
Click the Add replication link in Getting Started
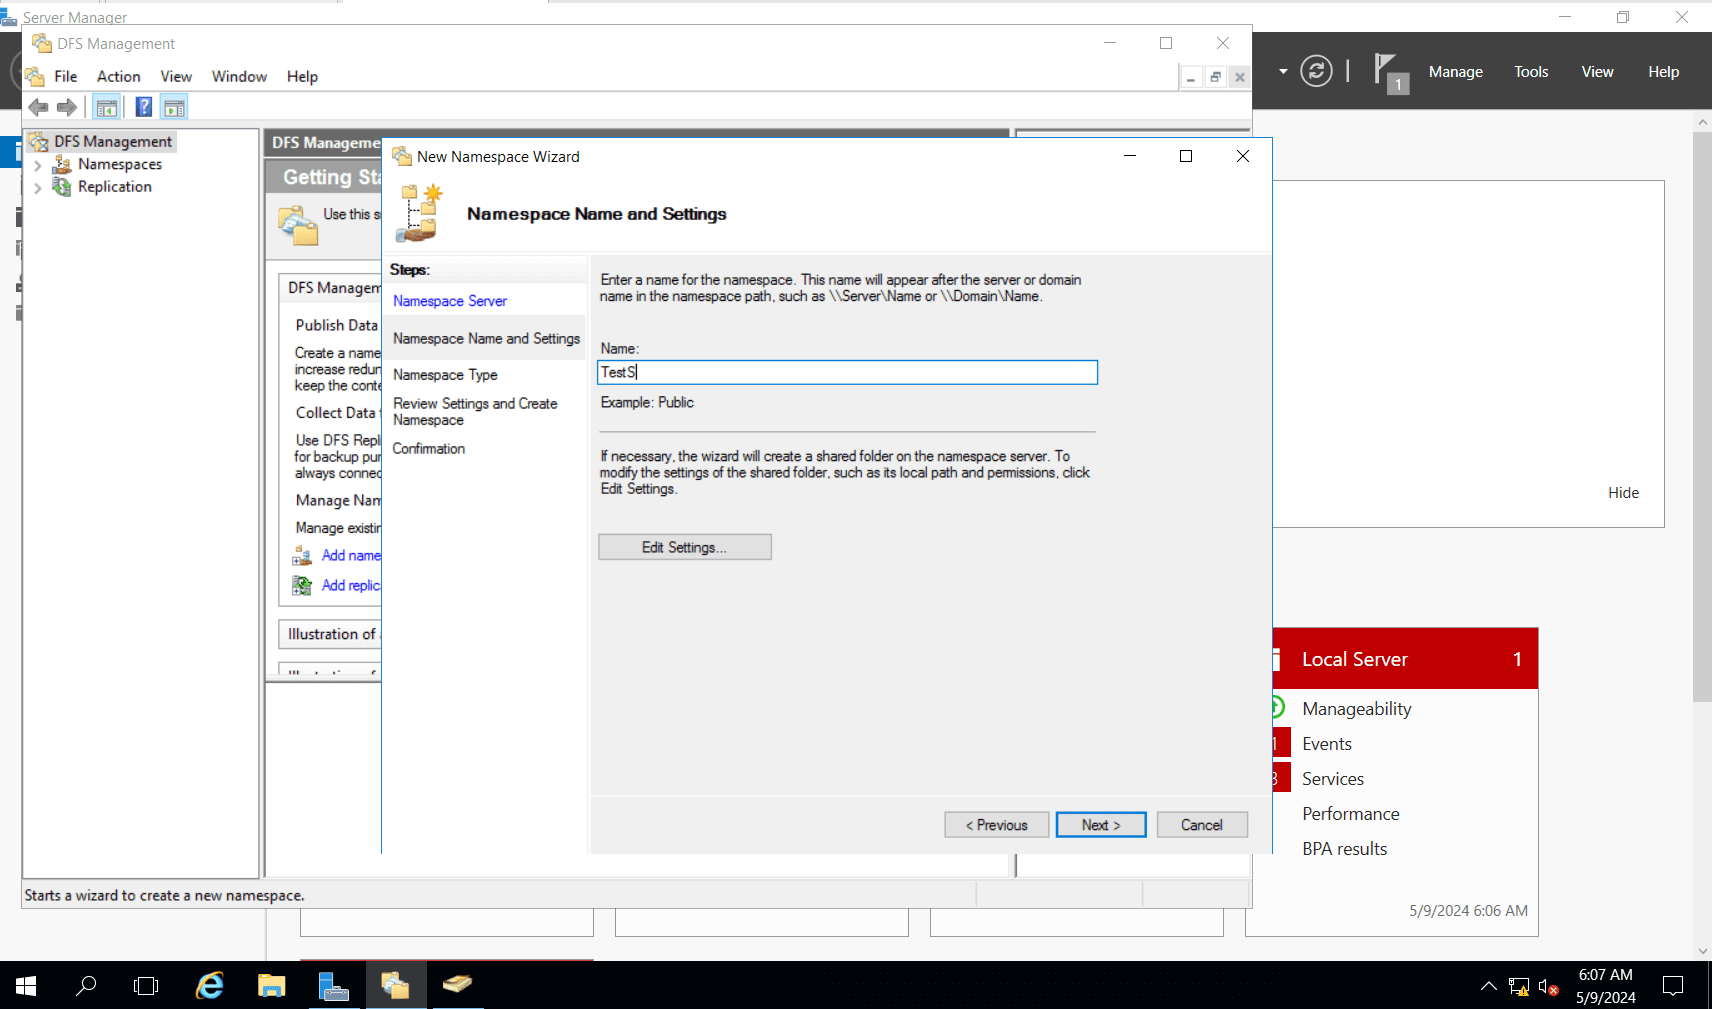click(351, 586)
